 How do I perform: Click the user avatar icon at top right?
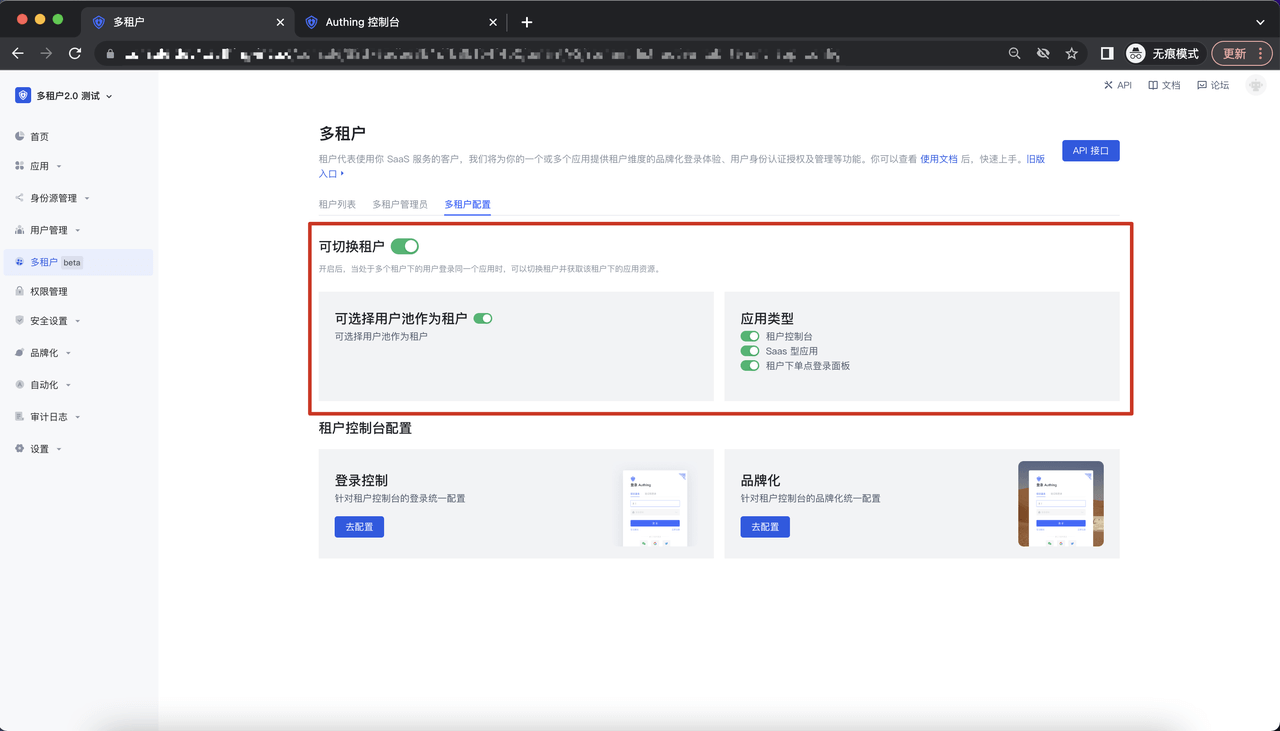(x=1256, y=86)
